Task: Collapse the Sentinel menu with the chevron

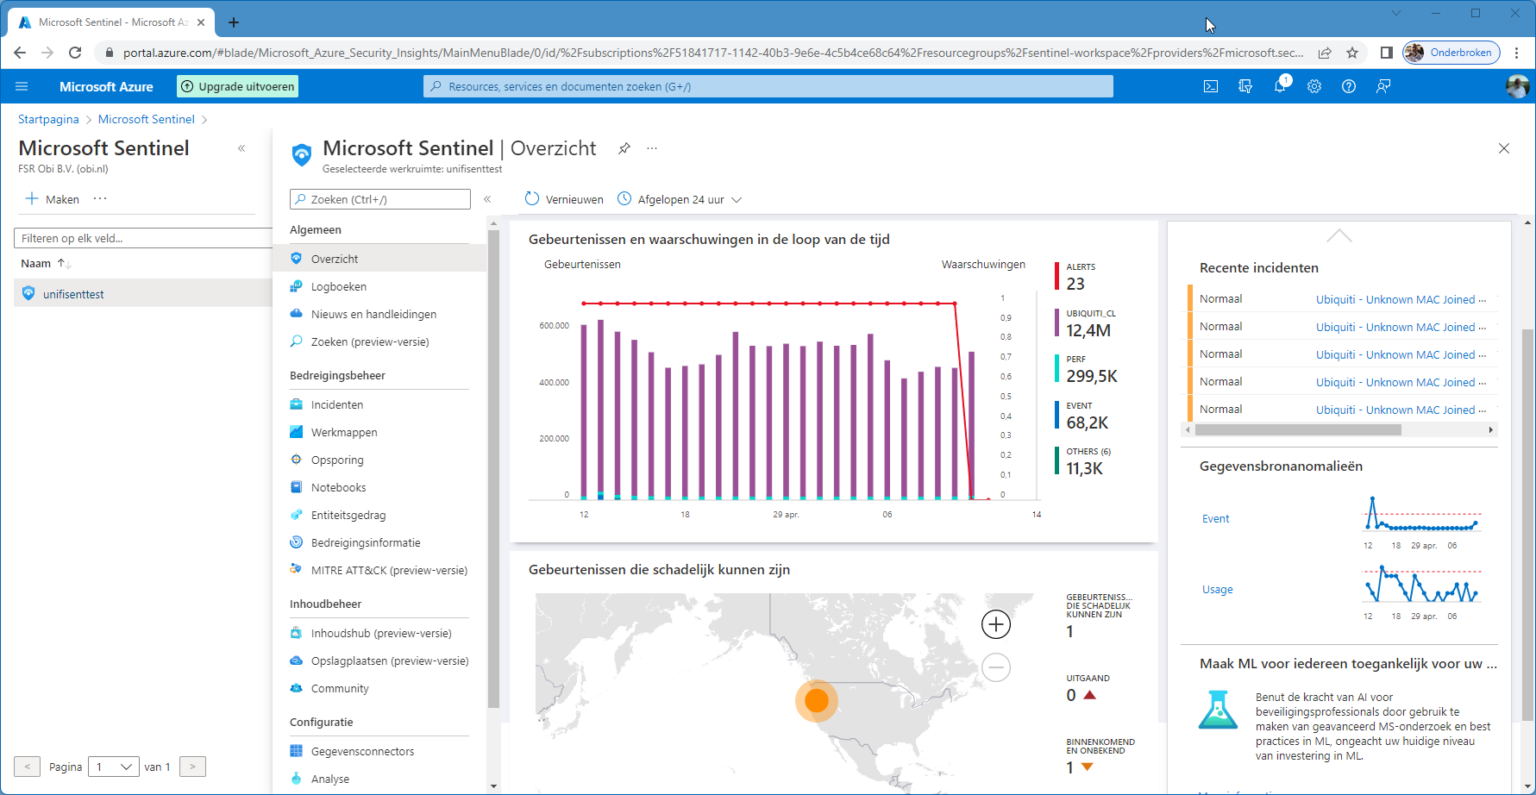Action: 488,198
